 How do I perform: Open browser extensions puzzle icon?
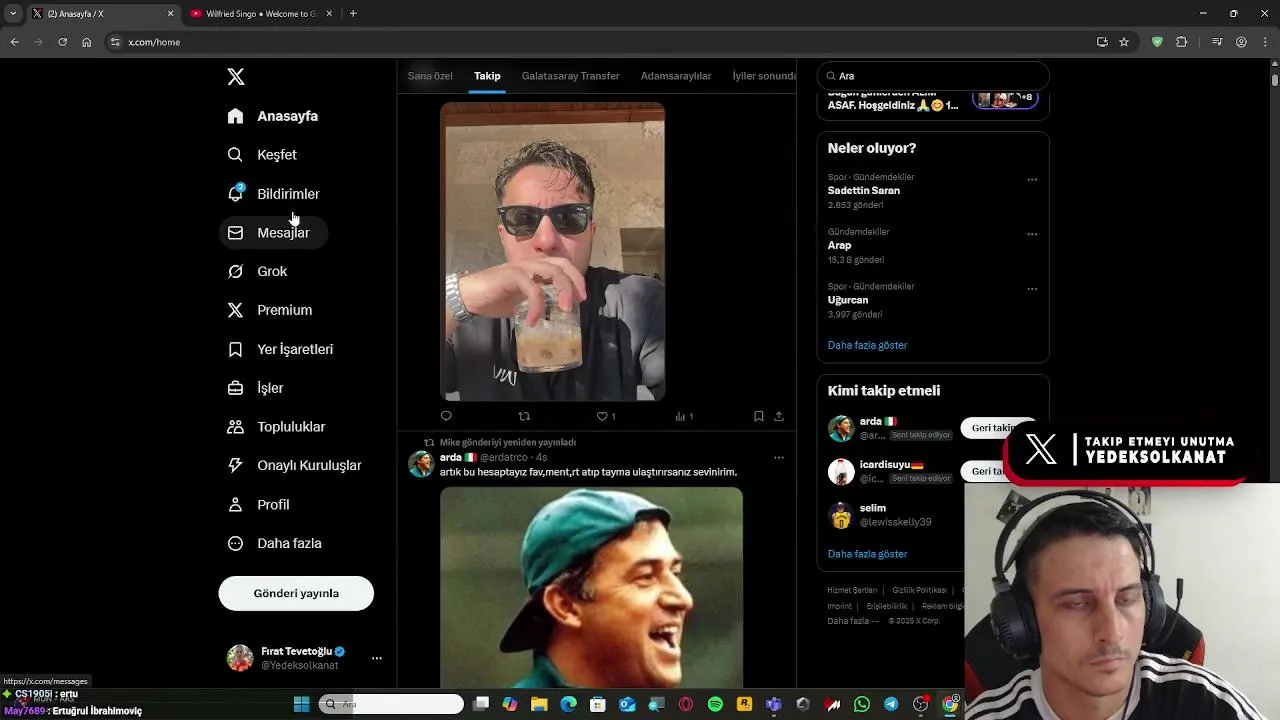(x=1181, y=42)
